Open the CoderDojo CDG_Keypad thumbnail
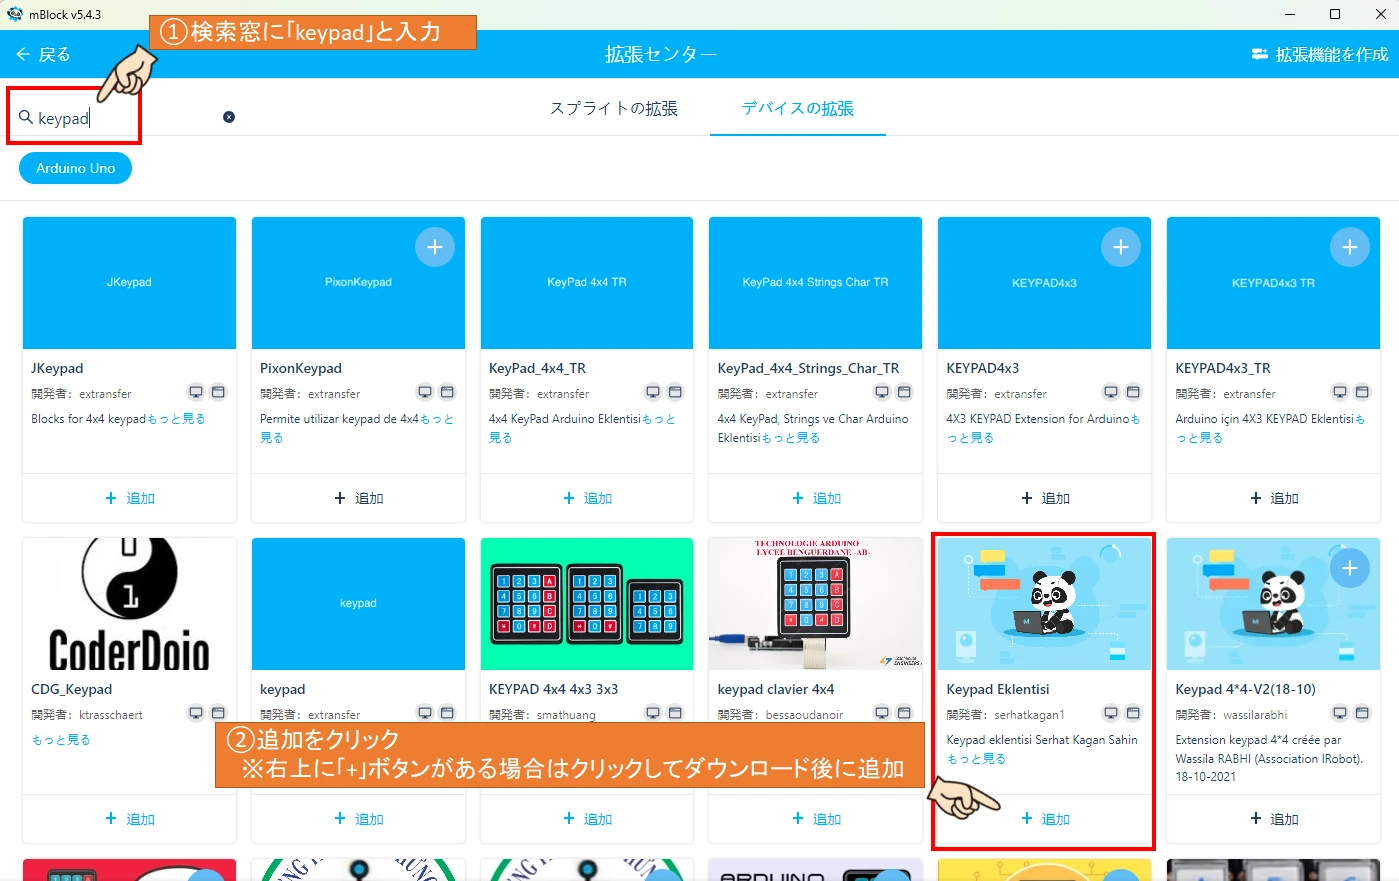Screen dimensions: 1399x881 click(x=129, y=604)
